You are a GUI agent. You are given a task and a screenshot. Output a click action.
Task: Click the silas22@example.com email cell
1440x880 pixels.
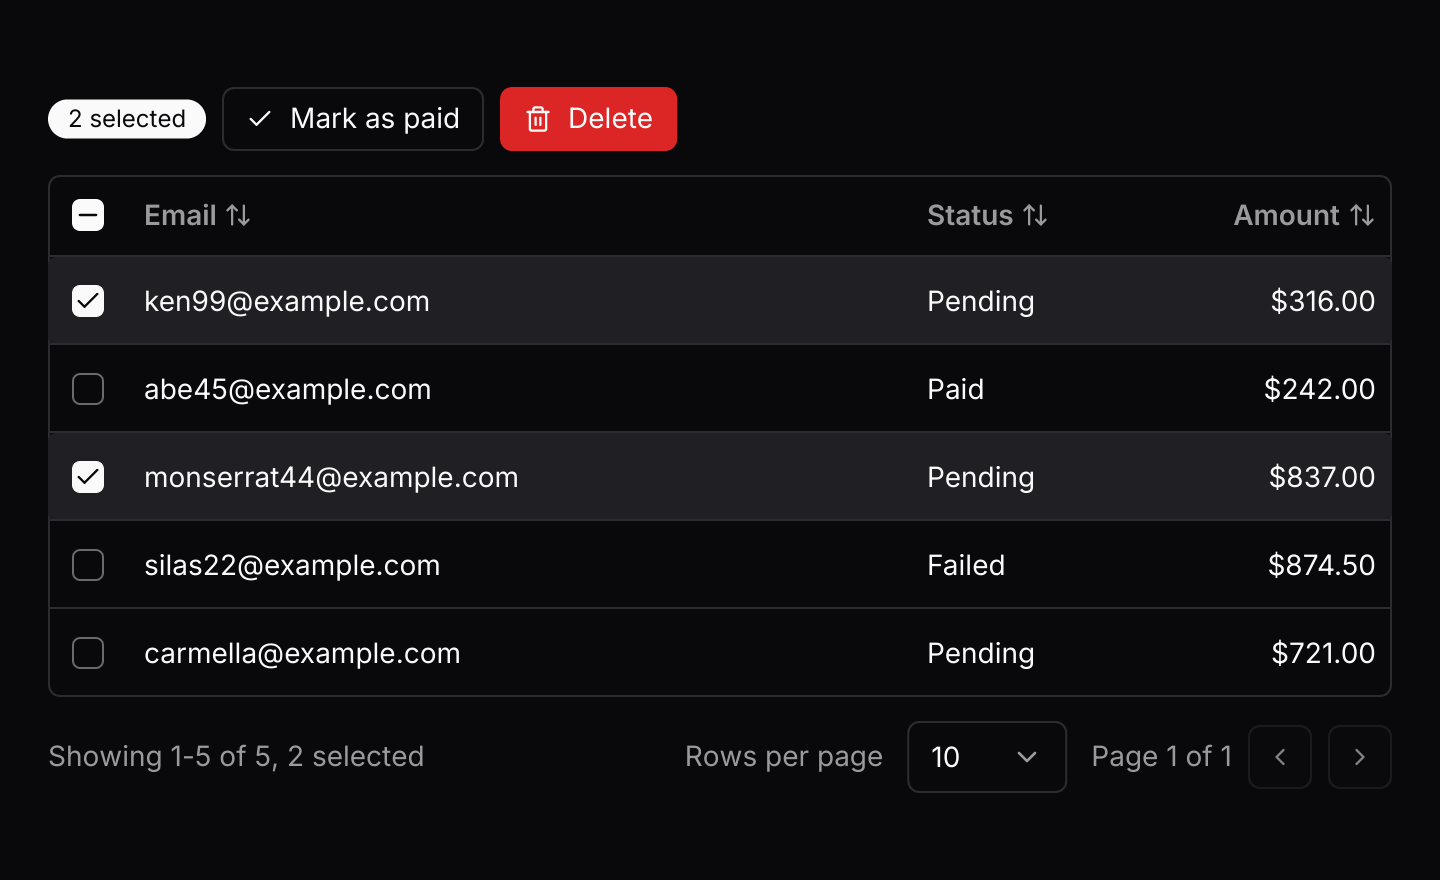[292, 565]
